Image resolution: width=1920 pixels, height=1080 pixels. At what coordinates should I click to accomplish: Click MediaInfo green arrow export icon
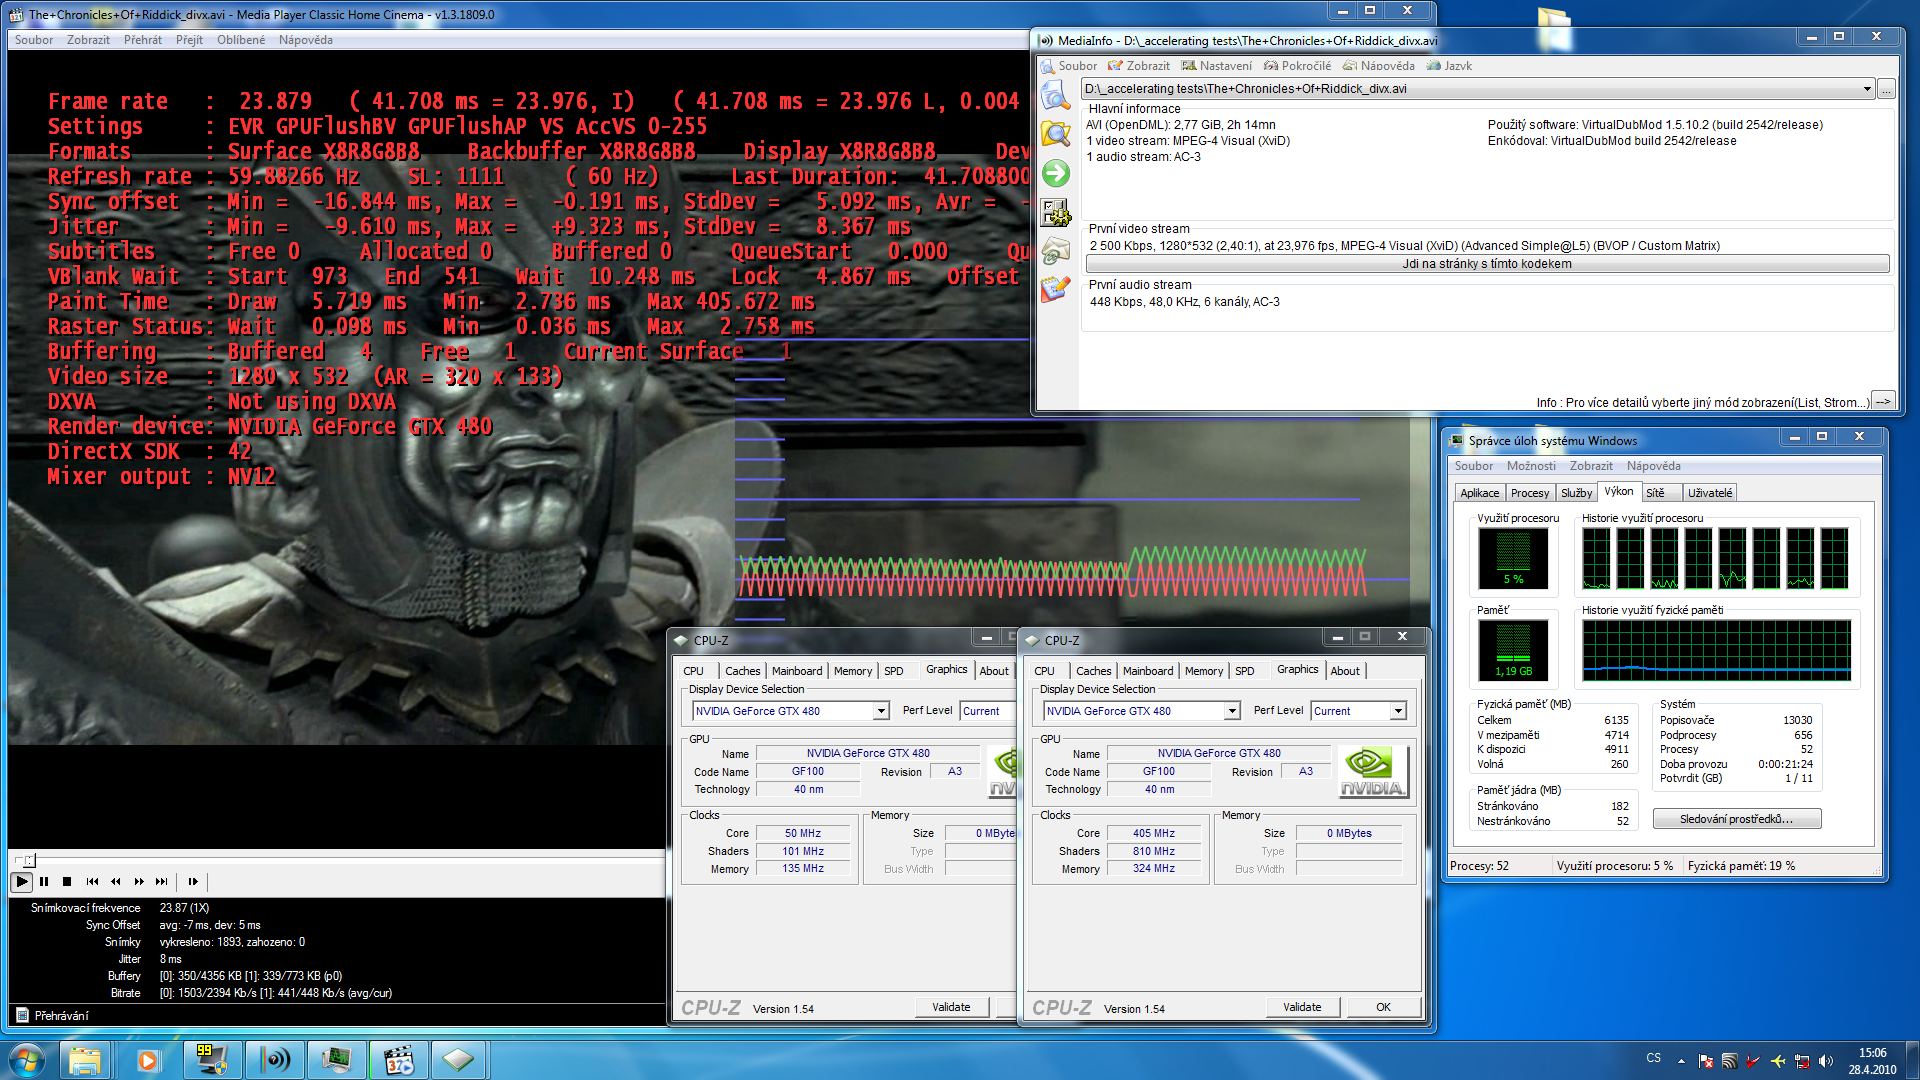[x=1055, y=173]
